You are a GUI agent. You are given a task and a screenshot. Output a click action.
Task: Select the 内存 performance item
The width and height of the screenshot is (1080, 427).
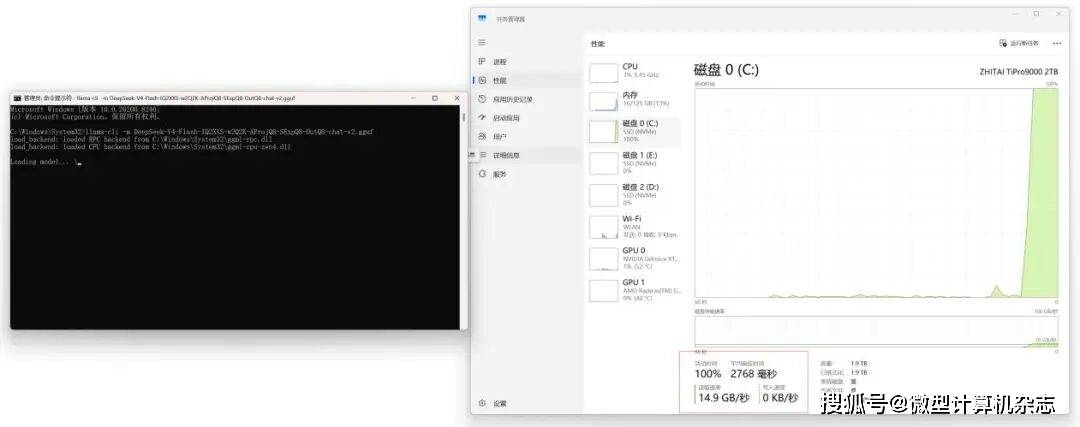(634, 99)
